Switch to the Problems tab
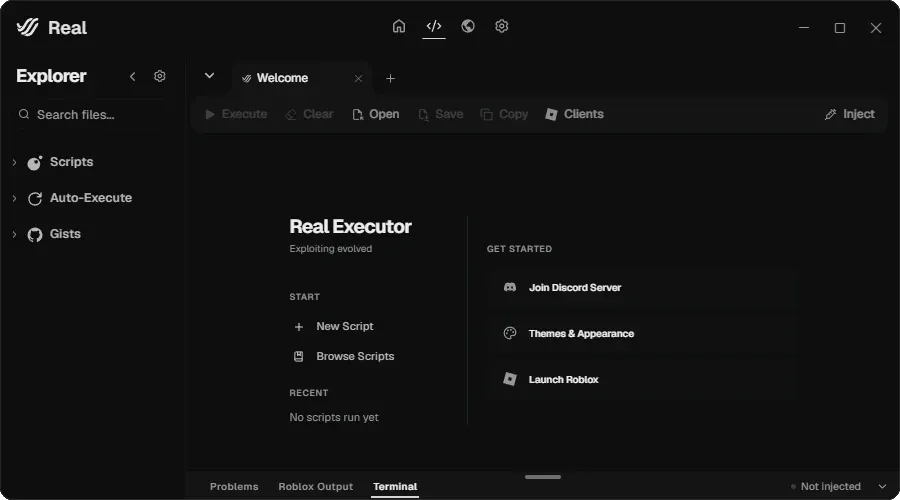This screenshot has height=500, width=900. tap(234, 487)
